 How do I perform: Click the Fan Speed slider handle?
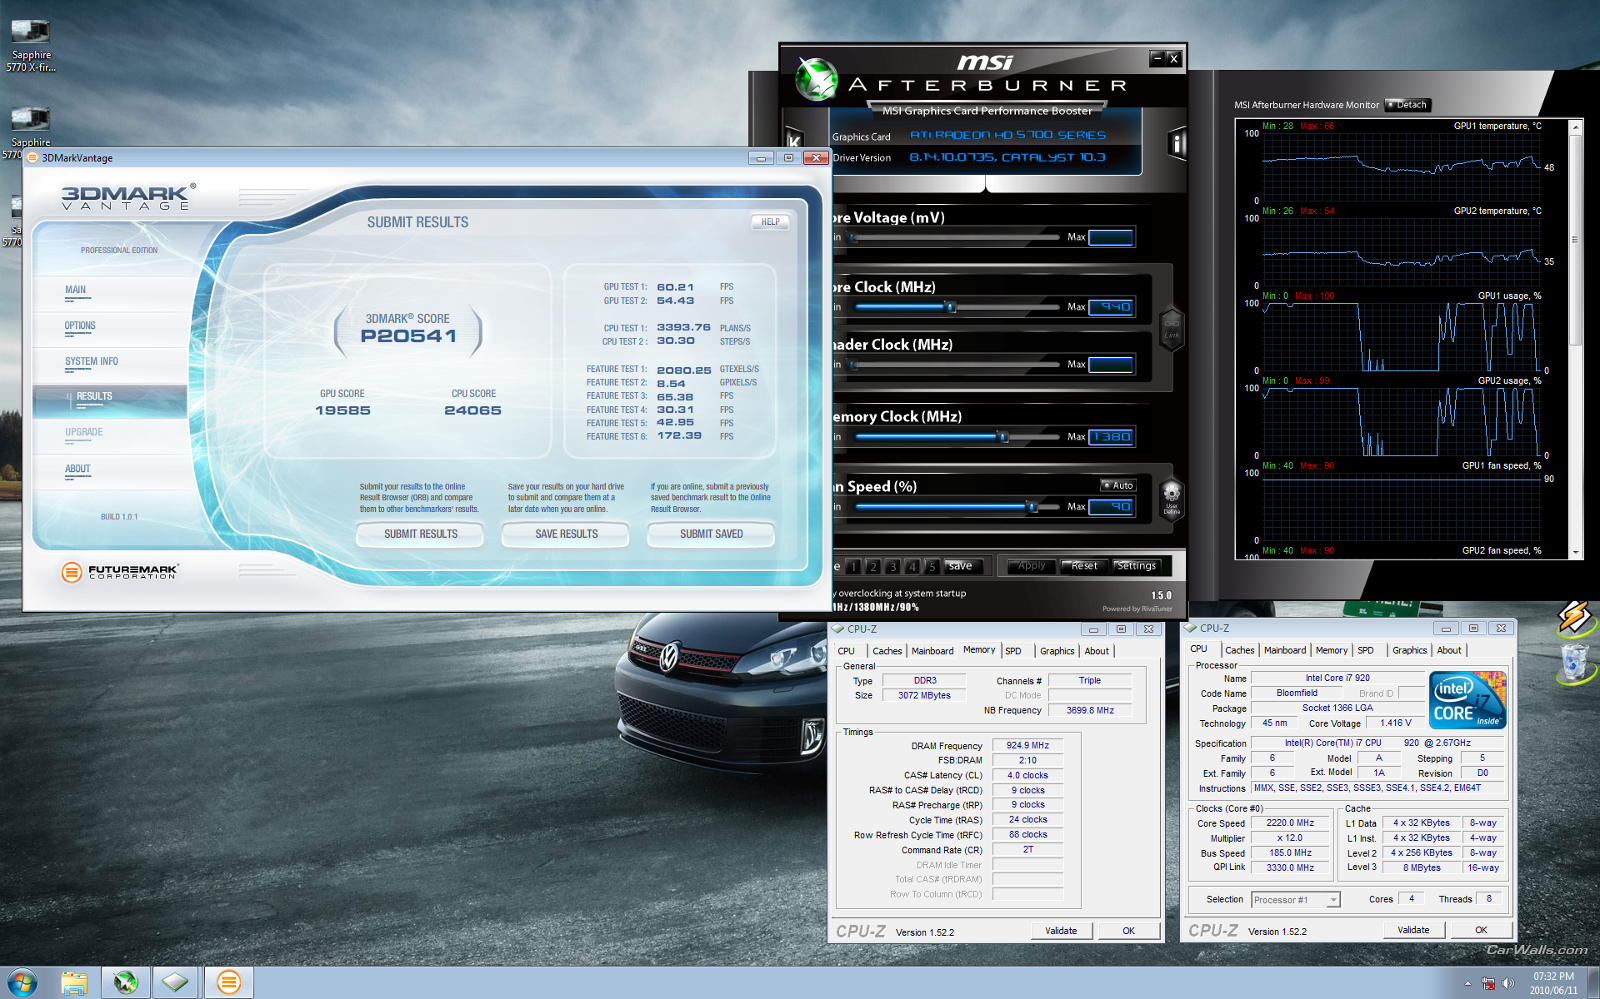pyautogui.click(x=1032, y=507)
